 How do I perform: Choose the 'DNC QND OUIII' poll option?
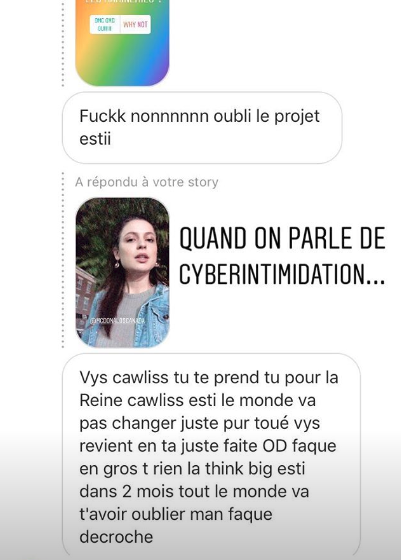point(105,25)
